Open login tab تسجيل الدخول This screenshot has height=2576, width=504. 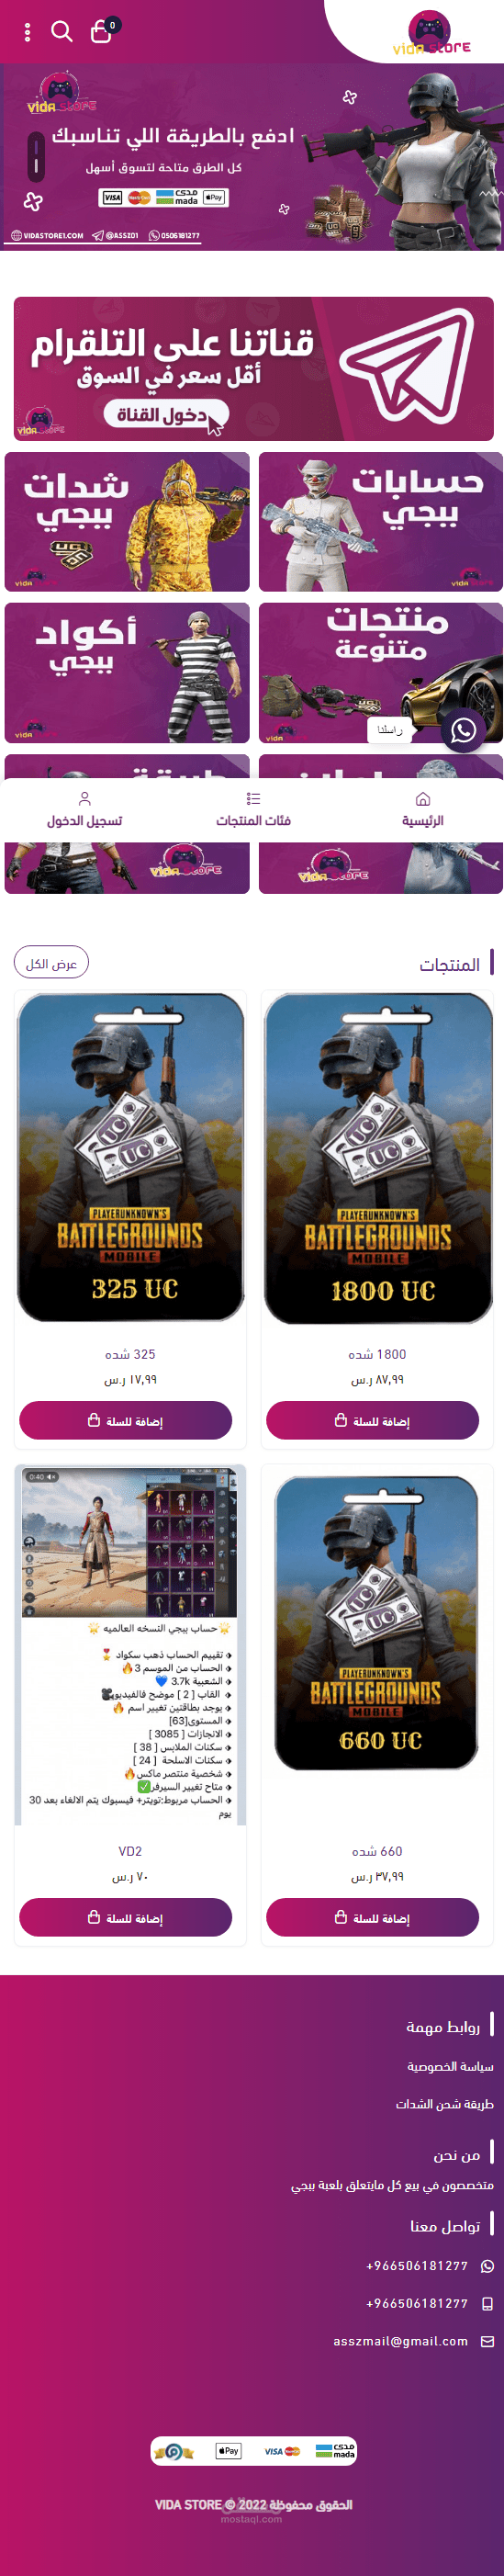point(85,810)
